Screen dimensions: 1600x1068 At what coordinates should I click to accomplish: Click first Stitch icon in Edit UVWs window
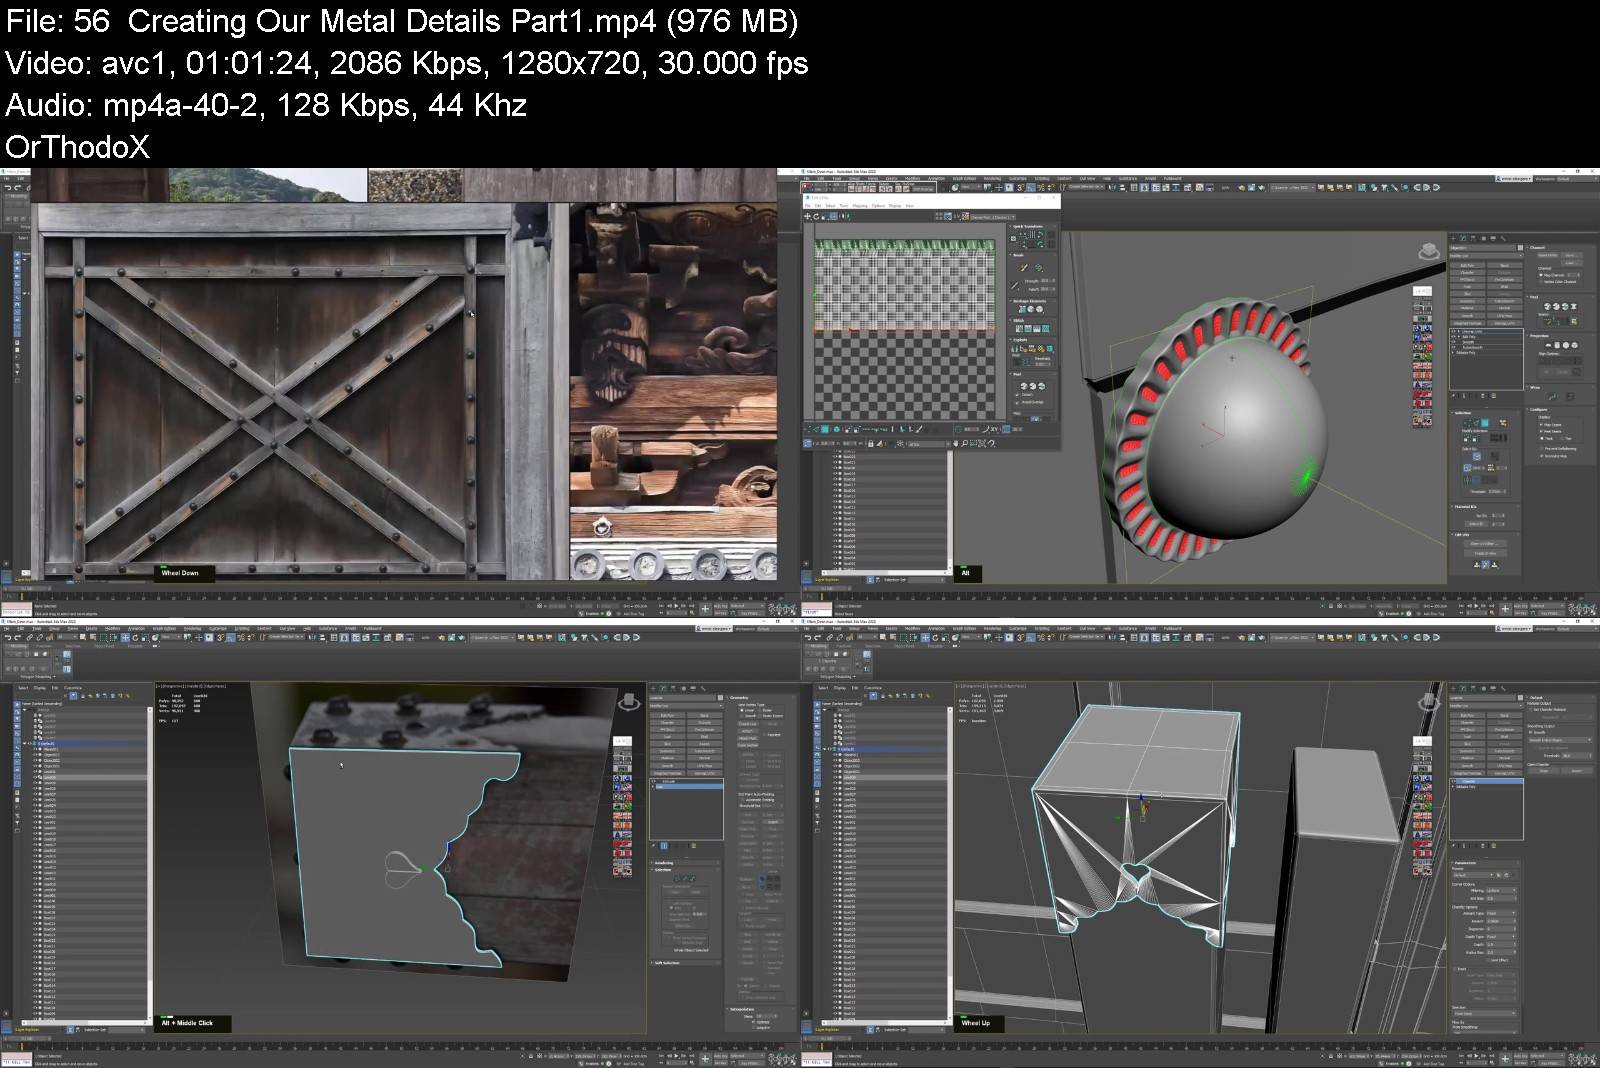point(1019,328)
